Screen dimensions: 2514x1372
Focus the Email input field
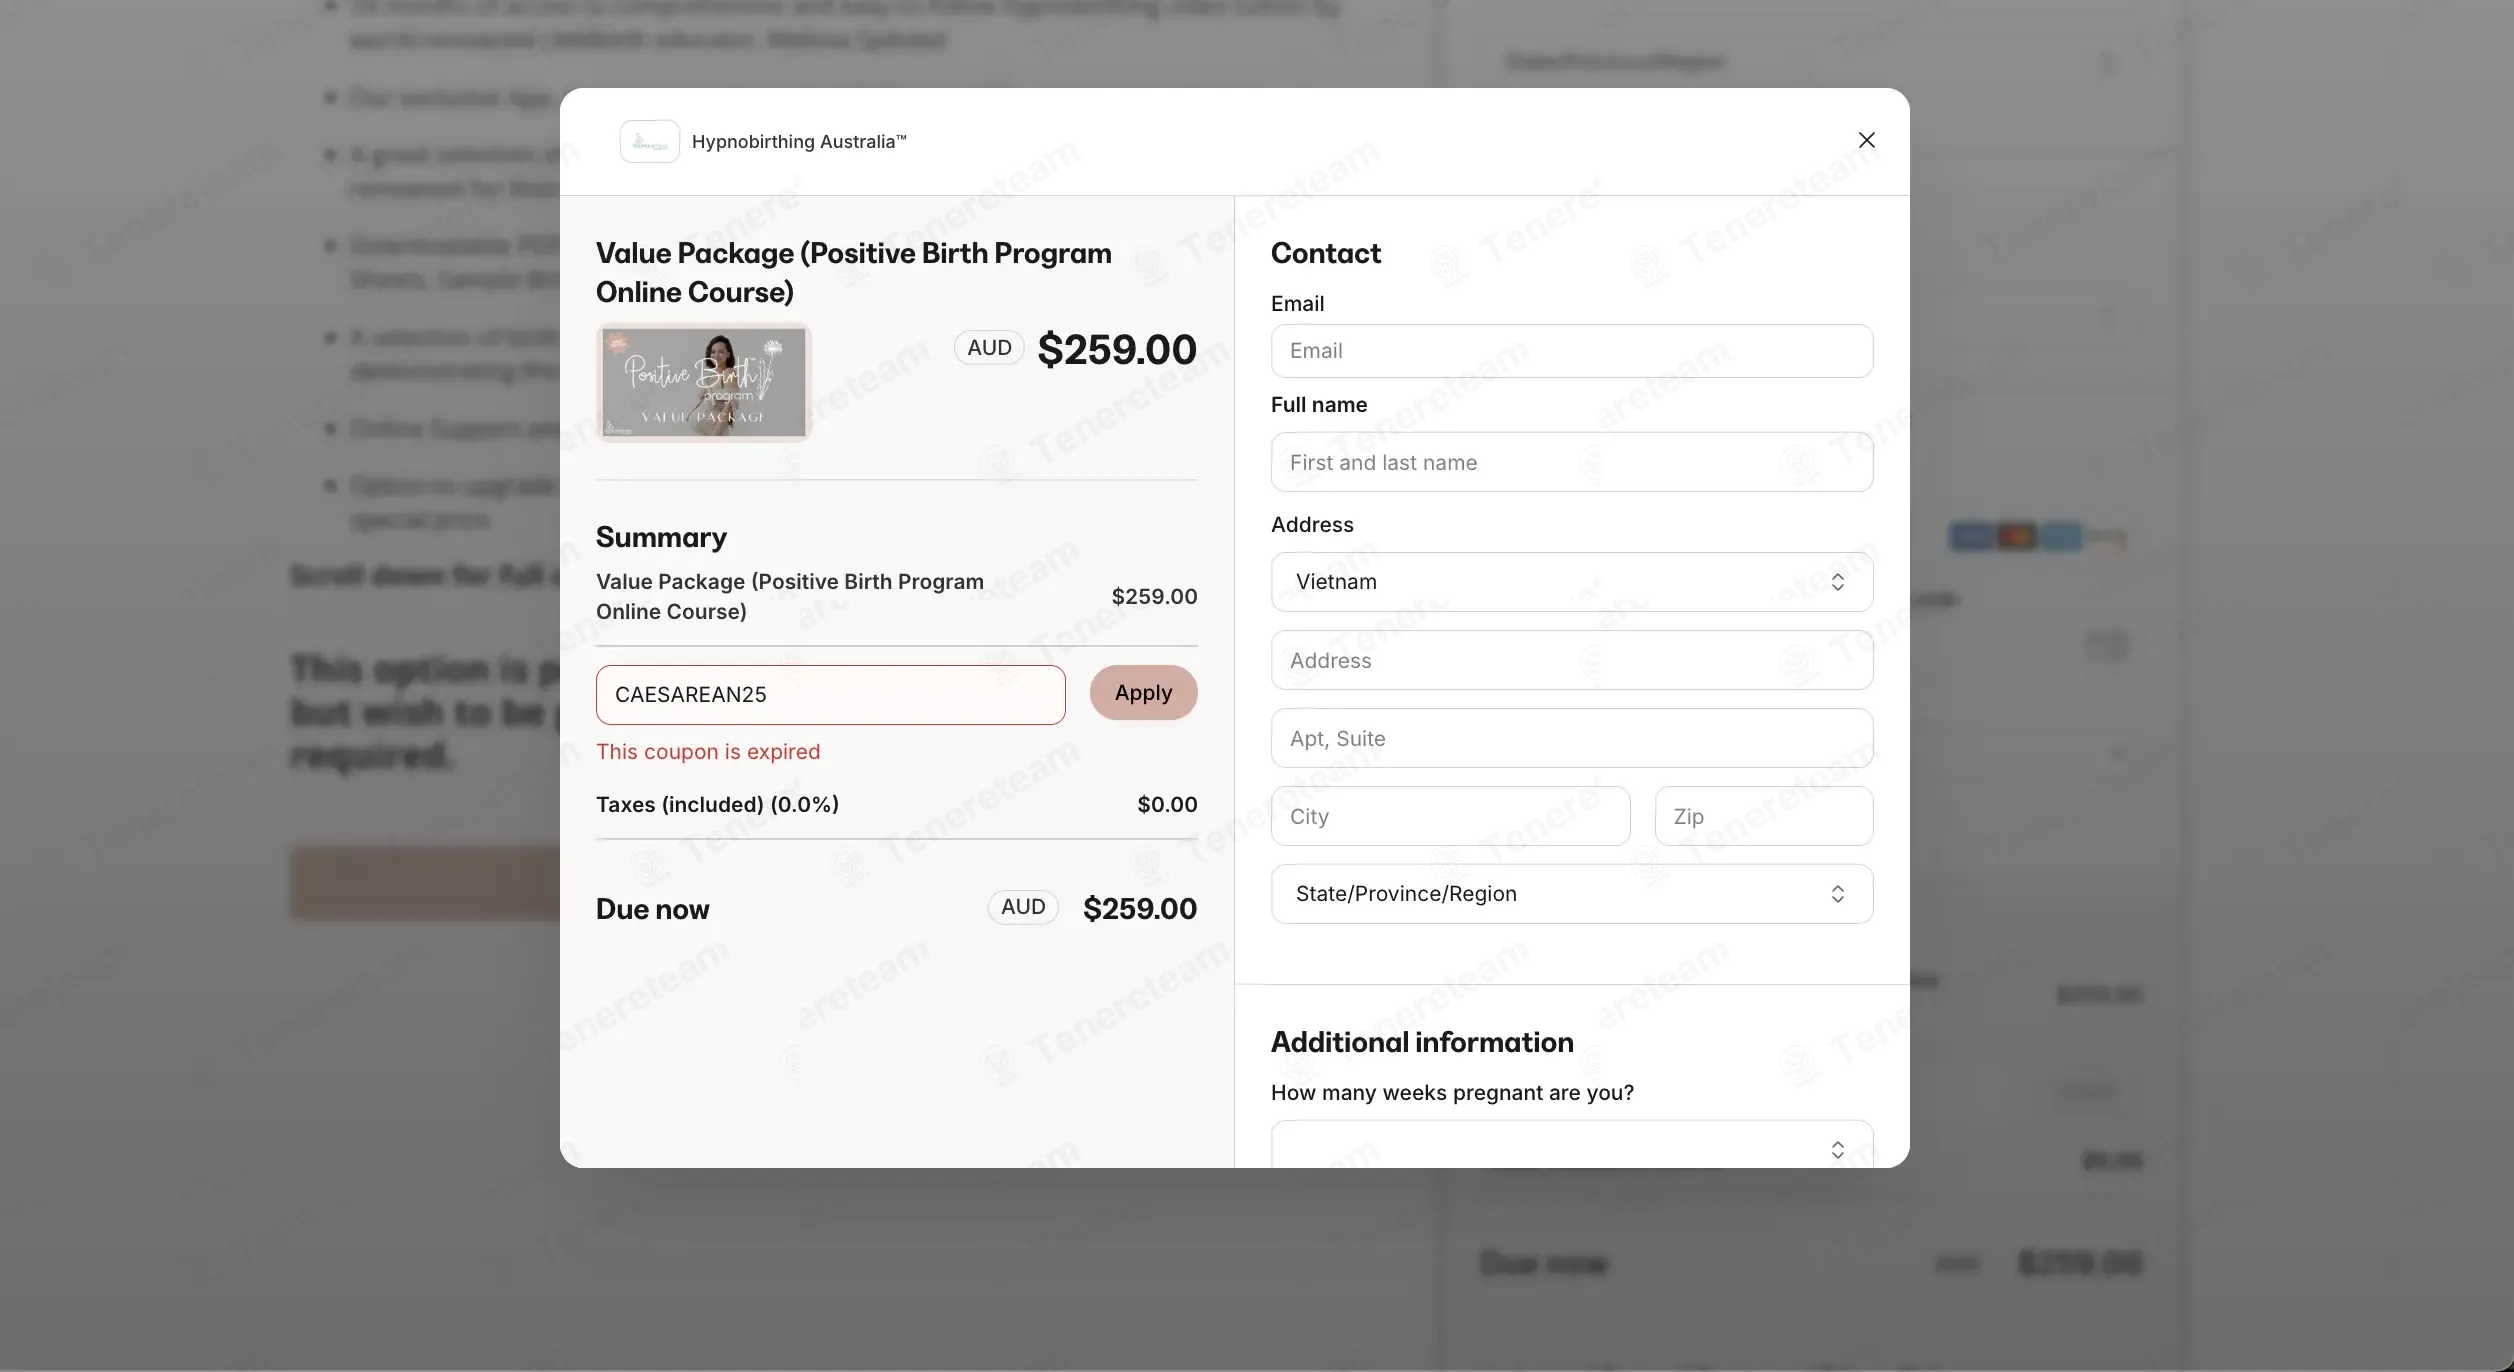pos(1571,351)
